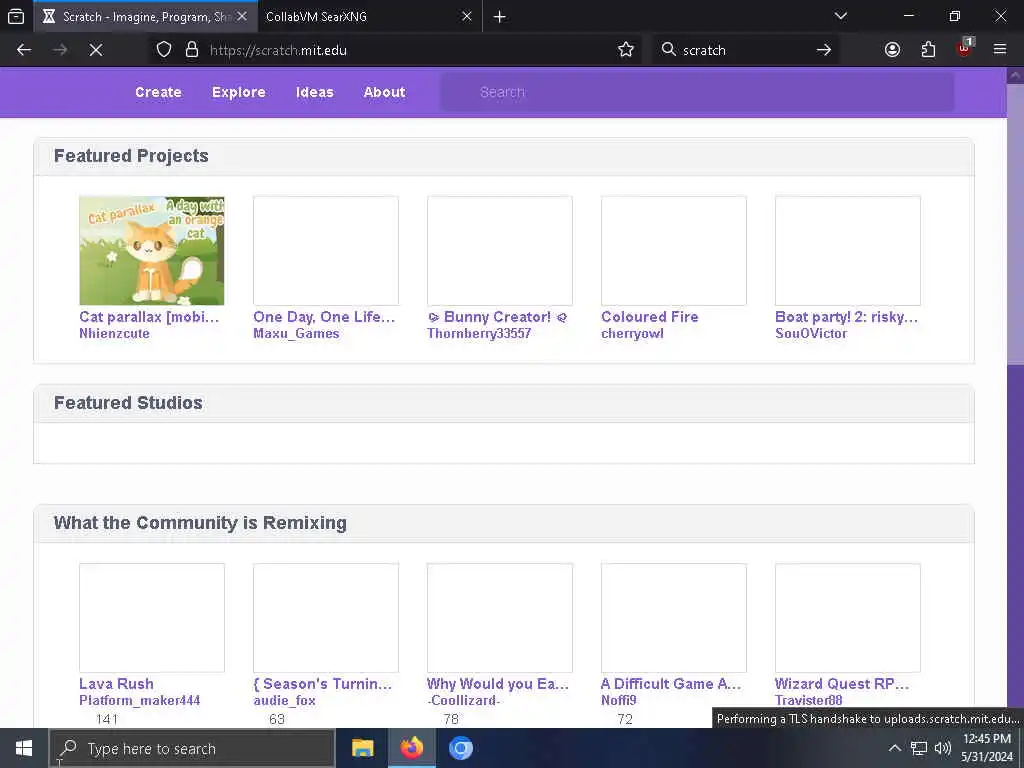Open Why Would you Ea... project link
The height and width of the screenshot is (768, 1024).
click(498, 684)
